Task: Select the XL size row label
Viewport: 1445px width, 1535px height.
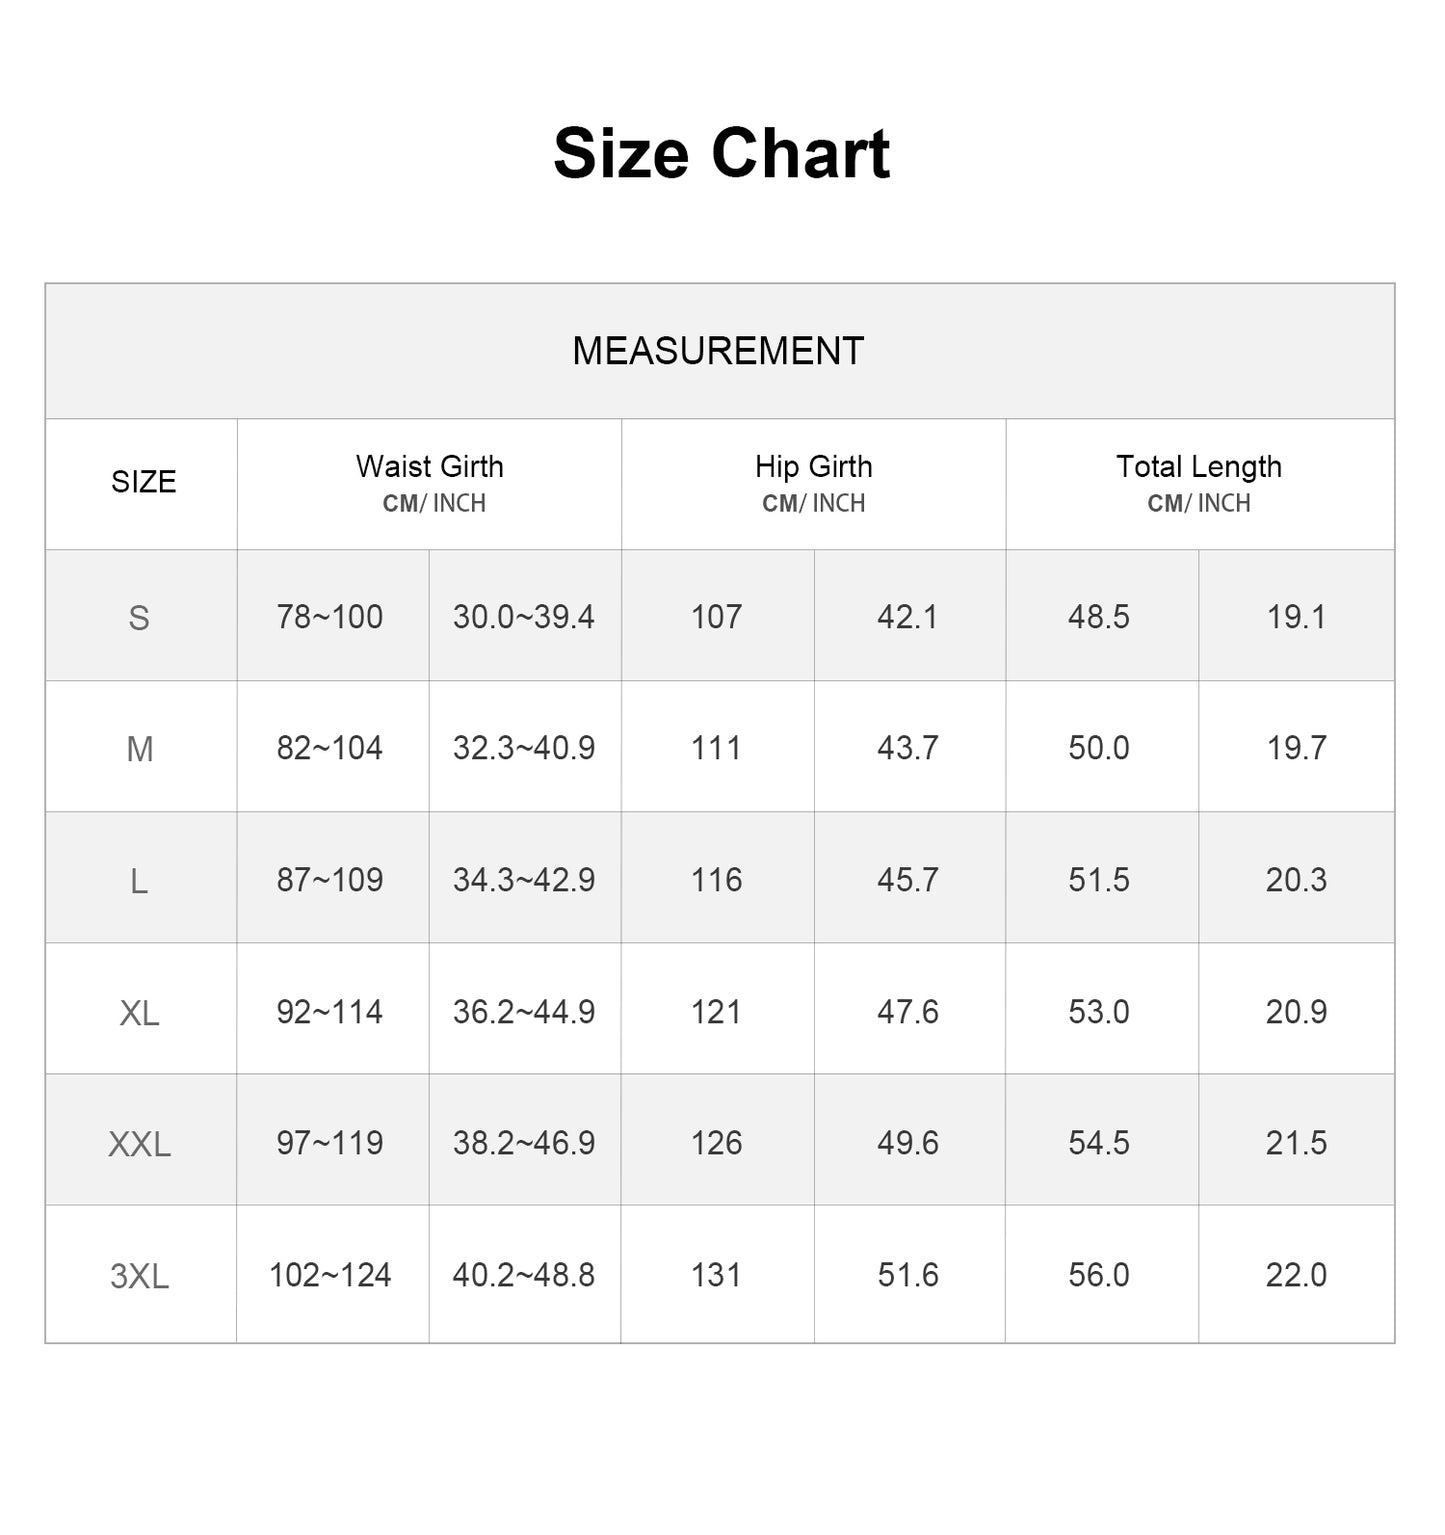Action: pyautogui.click(x=139, y=1013)
